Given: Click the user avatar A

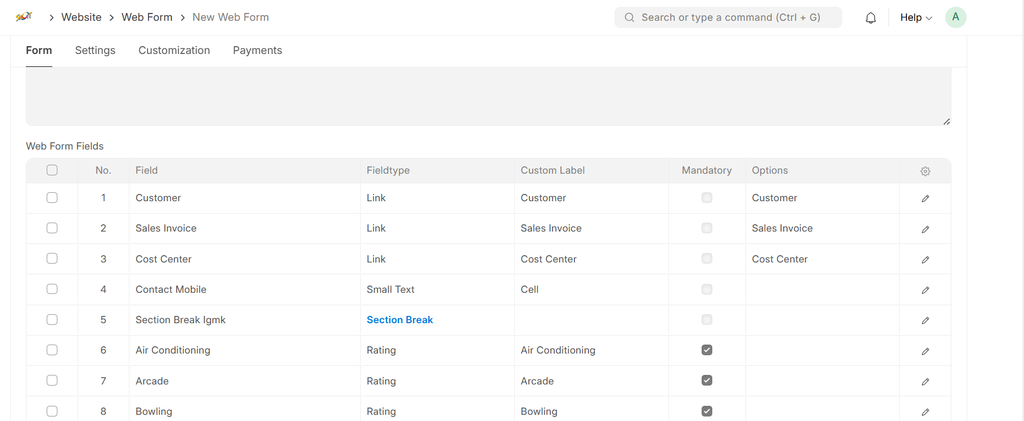Looking at the screenshot, I should pos(955,17).
